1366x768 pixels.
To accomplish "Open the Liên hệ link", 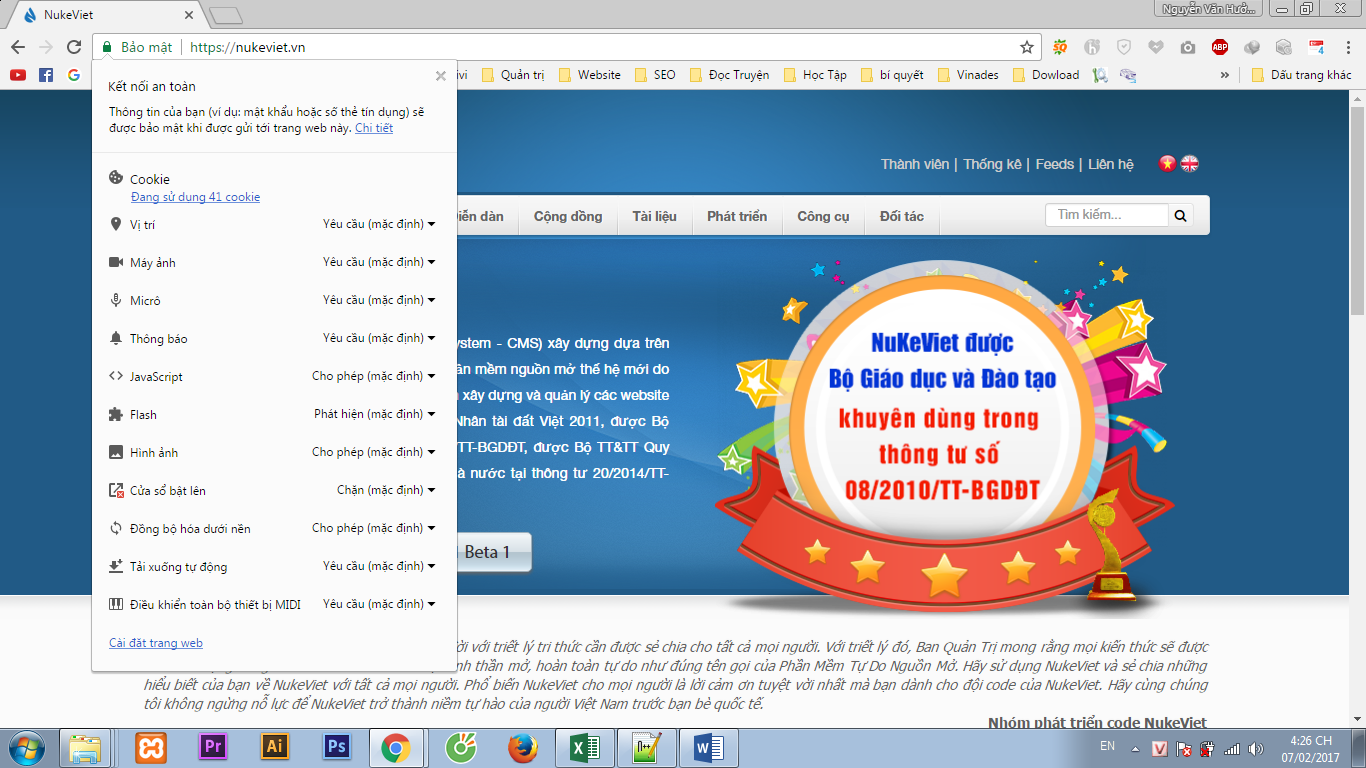I will tap(1111, 164).
